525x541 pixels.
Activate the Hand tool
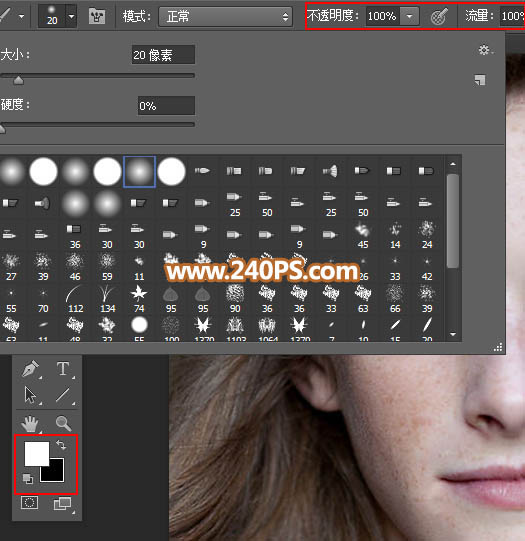pos(30,424)
